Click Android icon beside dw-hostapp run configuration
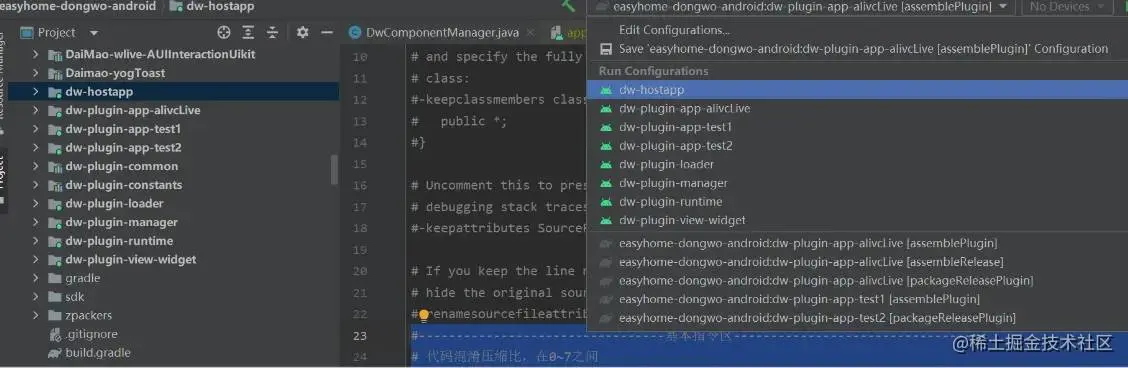 pos(606,90)
